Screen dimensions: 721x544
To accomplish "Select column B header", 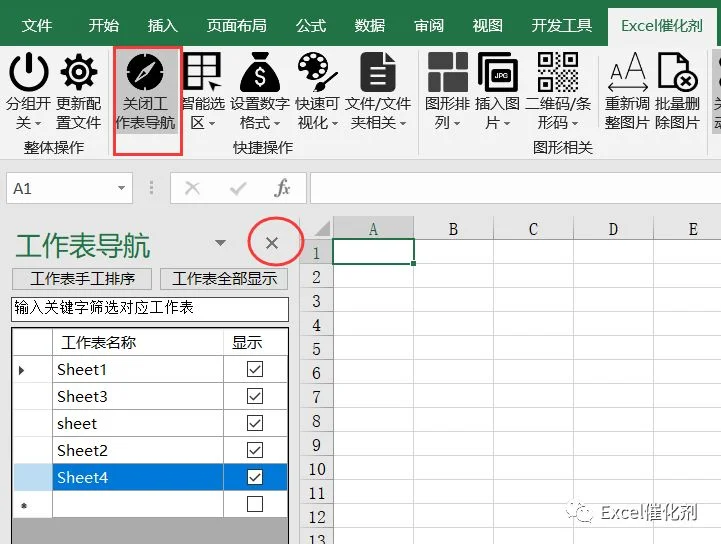I will (453, 229).
